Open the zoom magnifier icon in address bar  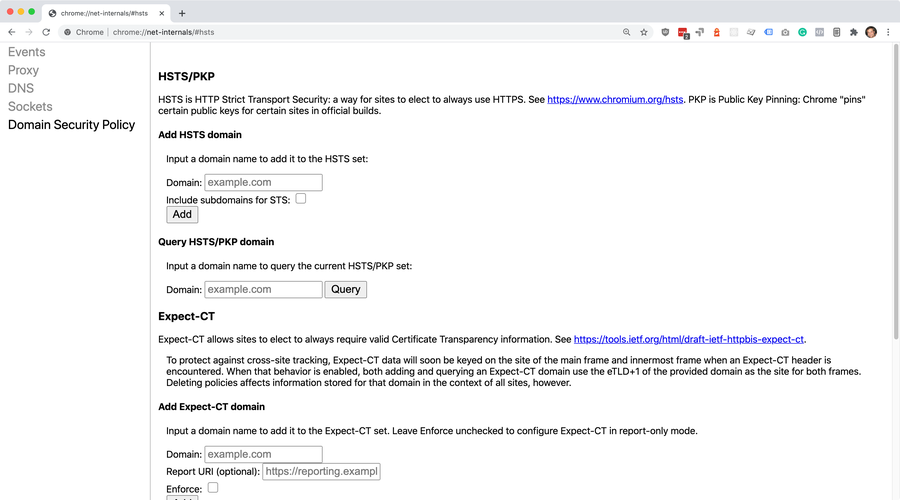(x=627, y=32)
